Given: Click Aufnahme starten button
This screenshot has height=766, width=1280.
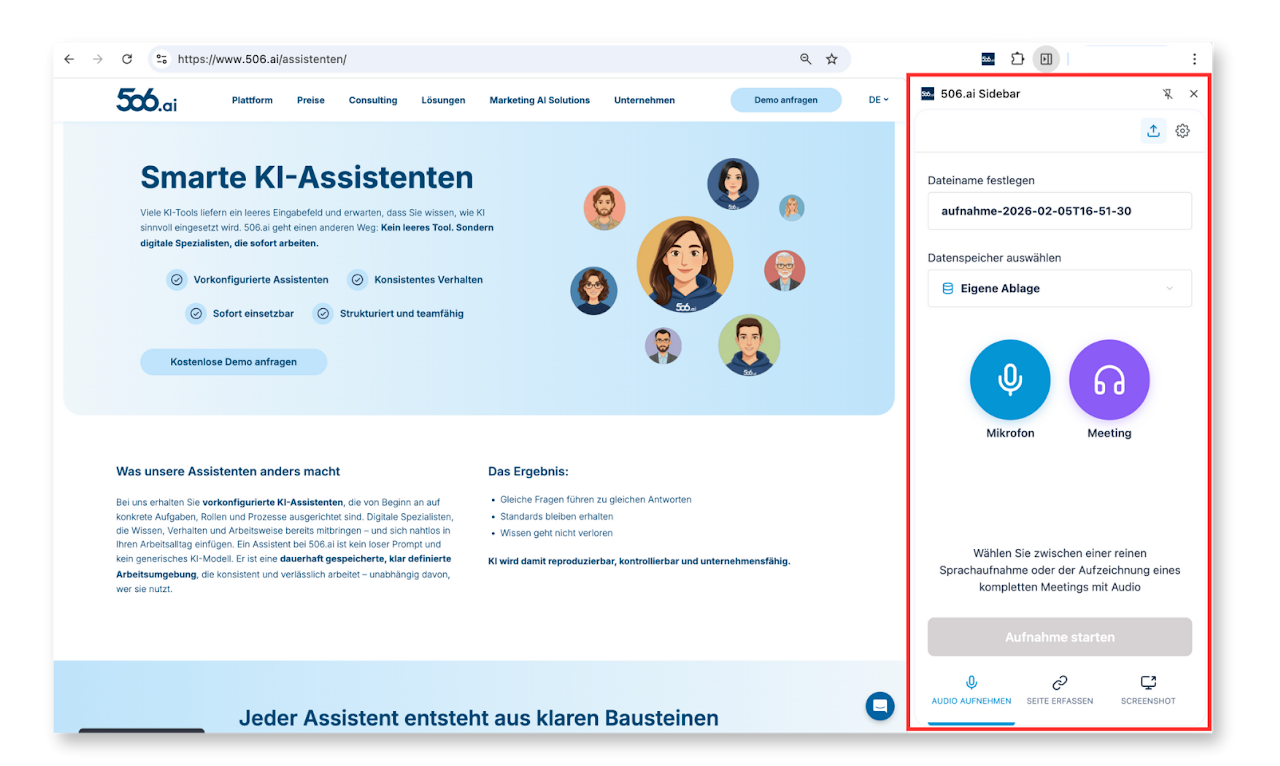Looking at the screenshot, I should coord(1060,637).
